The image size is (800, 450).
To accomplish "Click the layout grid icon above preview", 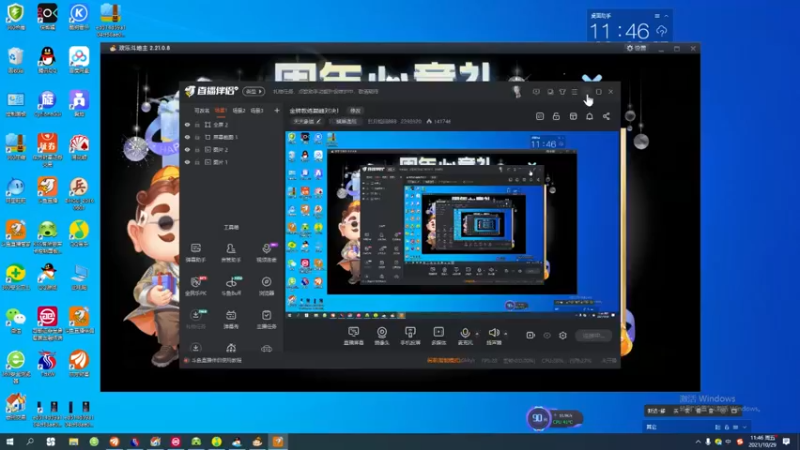I will pyautogui.click(x=573, y=116).
